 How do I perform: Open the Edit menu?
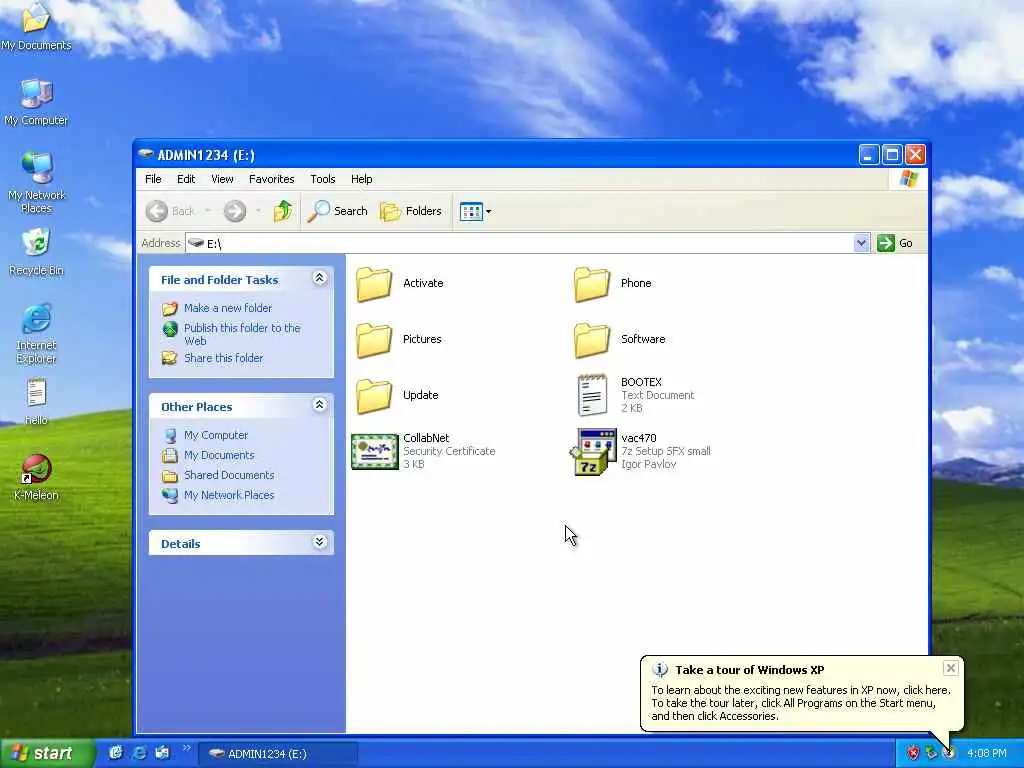tap(186, 179)
